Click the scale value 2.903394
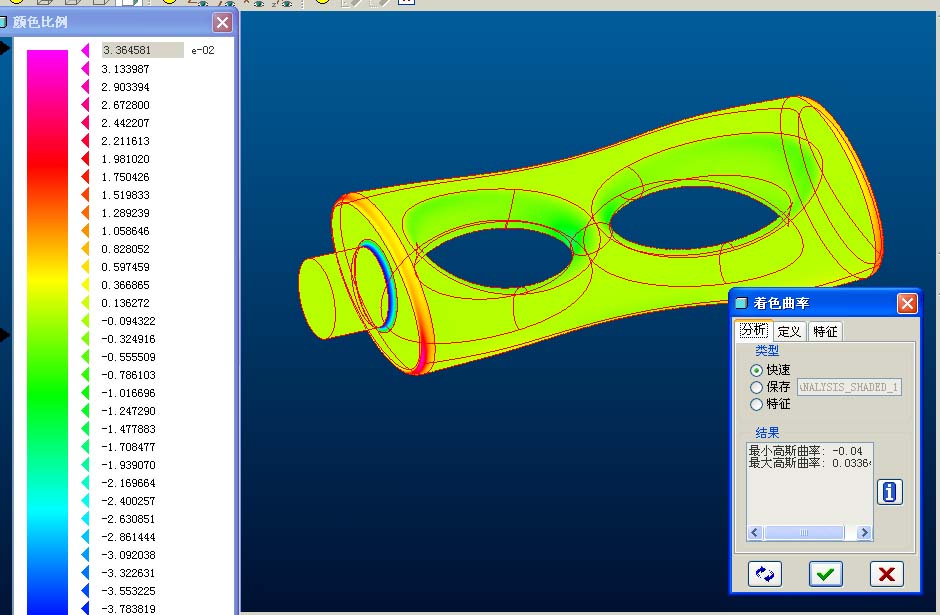Image resolution: width=940 pixels, height=615 pixels. click(125, 87)
